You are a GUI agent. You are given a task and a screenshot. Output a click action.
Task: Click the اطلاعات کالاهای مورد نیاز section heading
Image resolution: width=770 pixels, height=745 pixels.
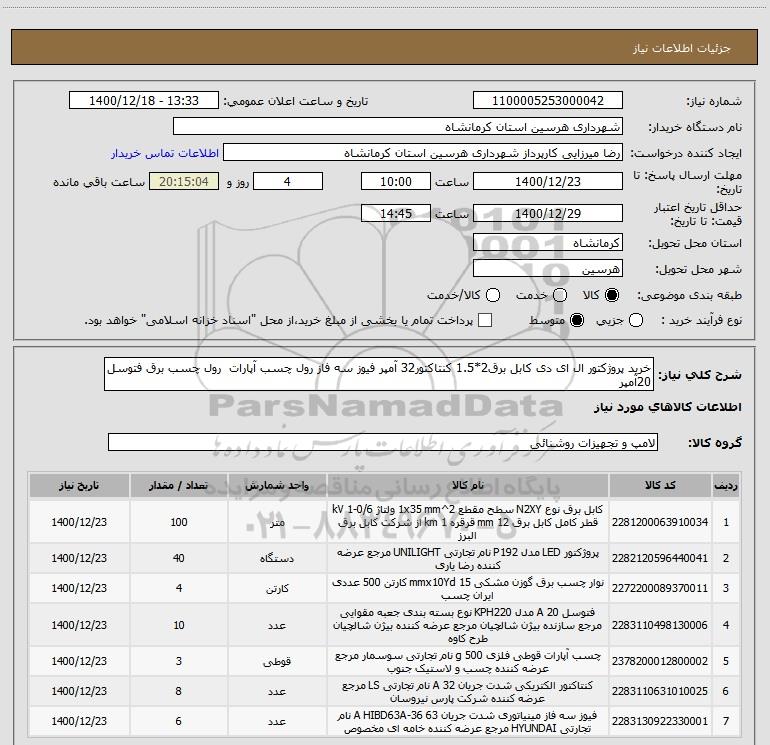click(668, 407)
